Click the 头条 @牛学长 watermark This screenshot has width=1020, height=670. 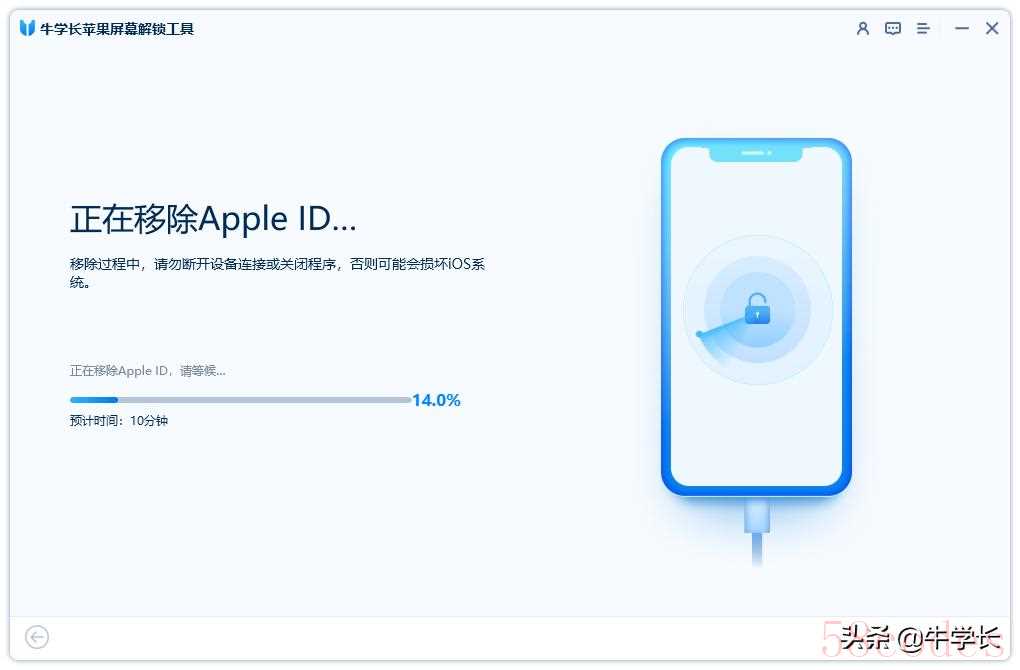click(920, 638)
